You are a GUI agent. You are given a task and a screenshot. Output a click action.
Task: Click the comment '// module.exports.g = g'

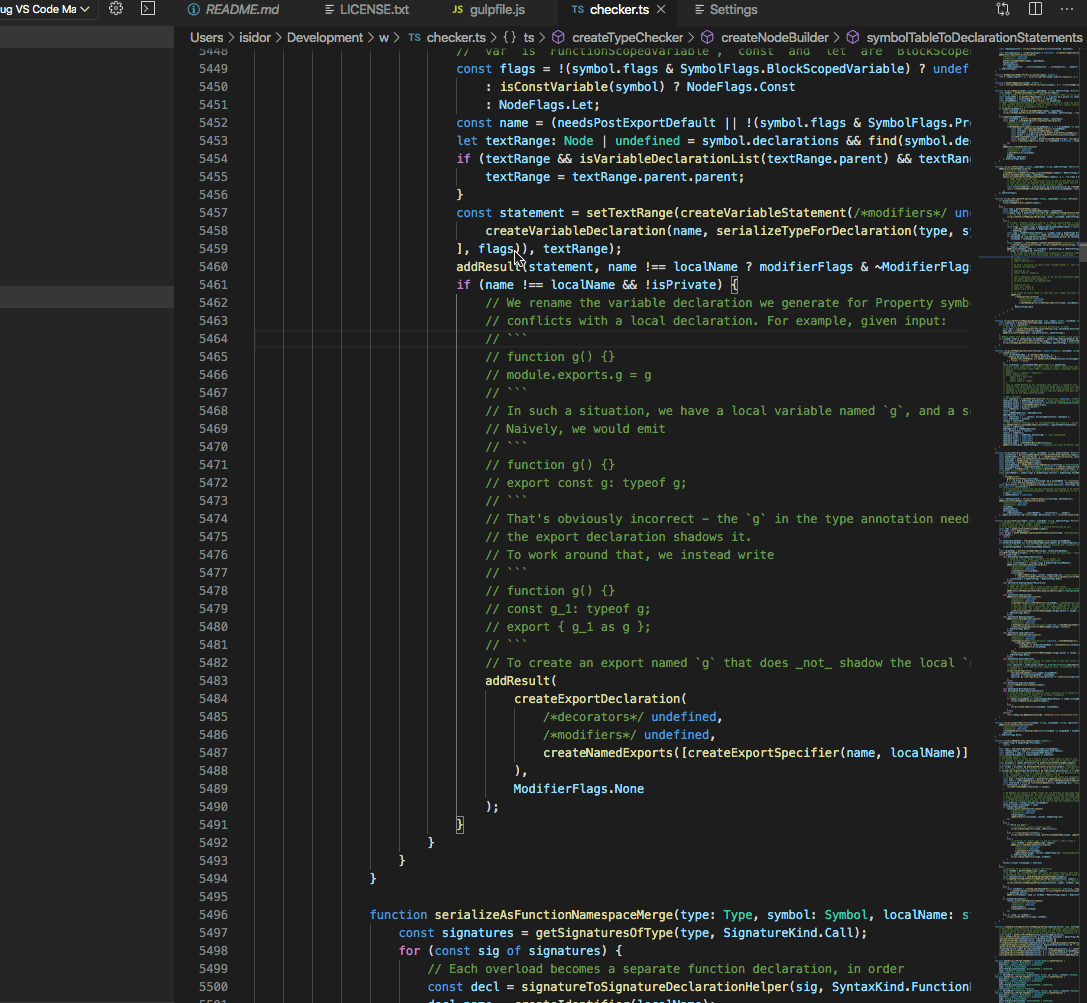pos(568,375)
